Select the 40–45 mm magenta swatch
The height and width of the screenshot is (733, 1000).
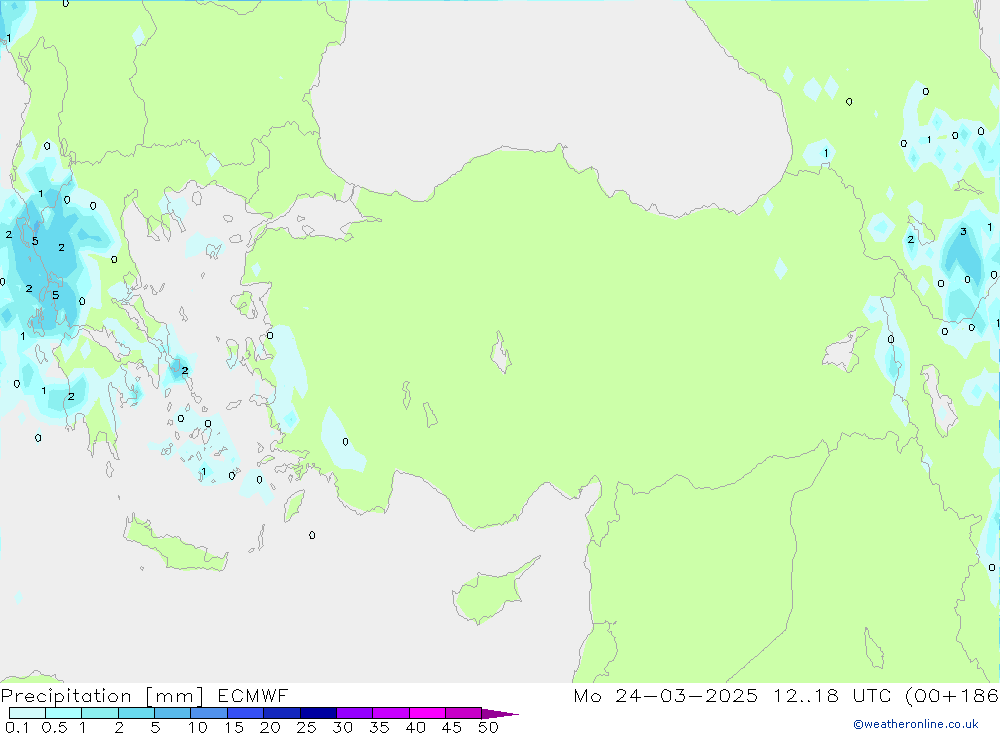tap(427, 713)
